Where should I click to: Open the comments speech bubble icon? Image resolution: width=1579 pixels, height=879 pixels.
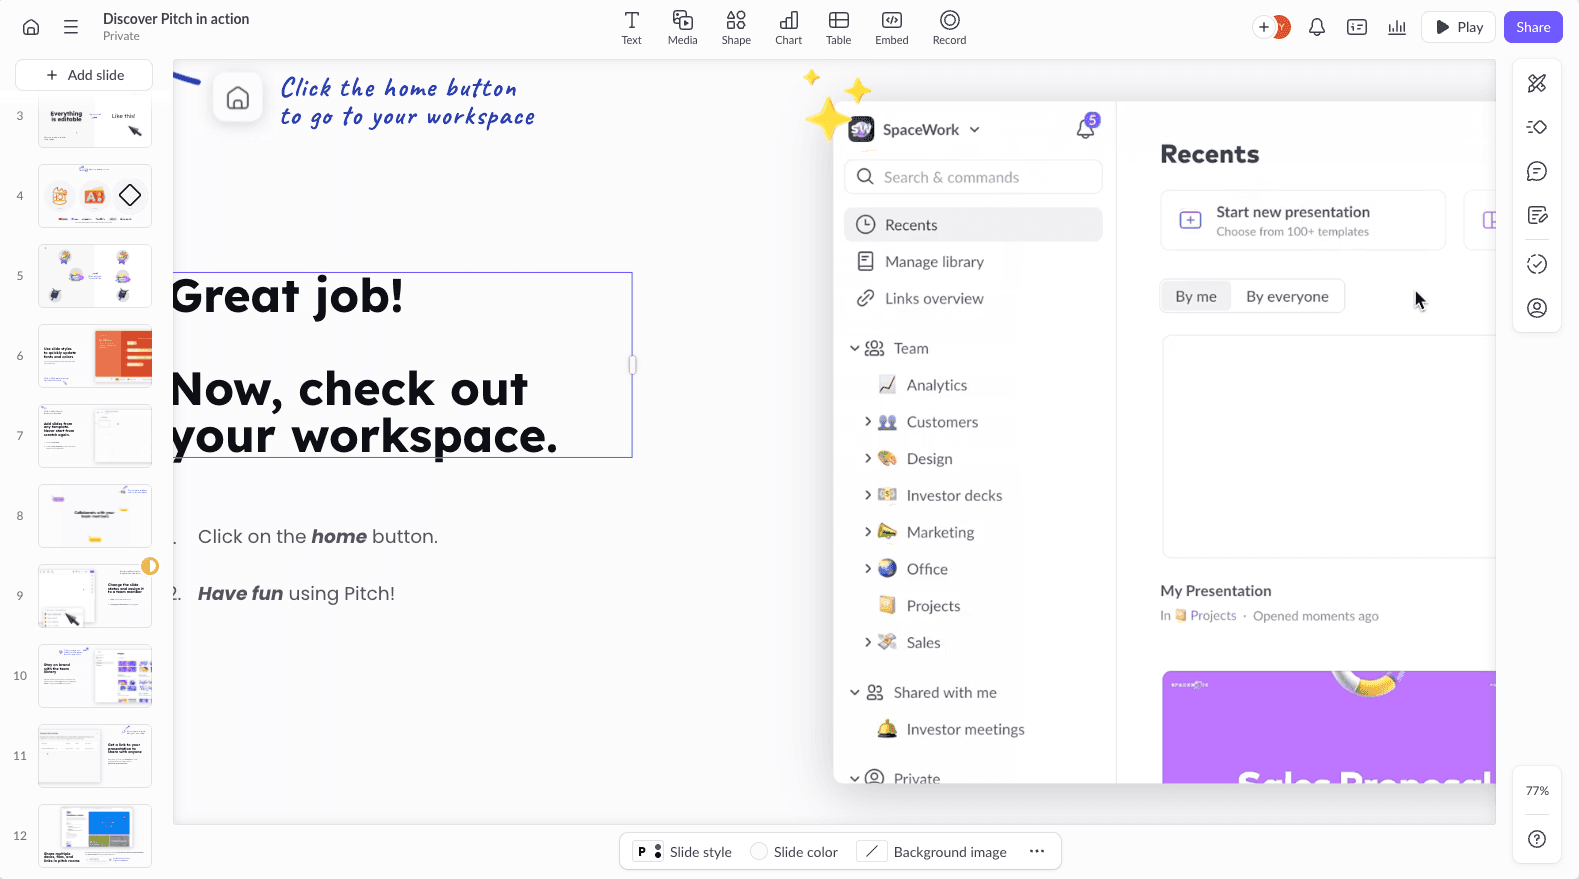1537,171
